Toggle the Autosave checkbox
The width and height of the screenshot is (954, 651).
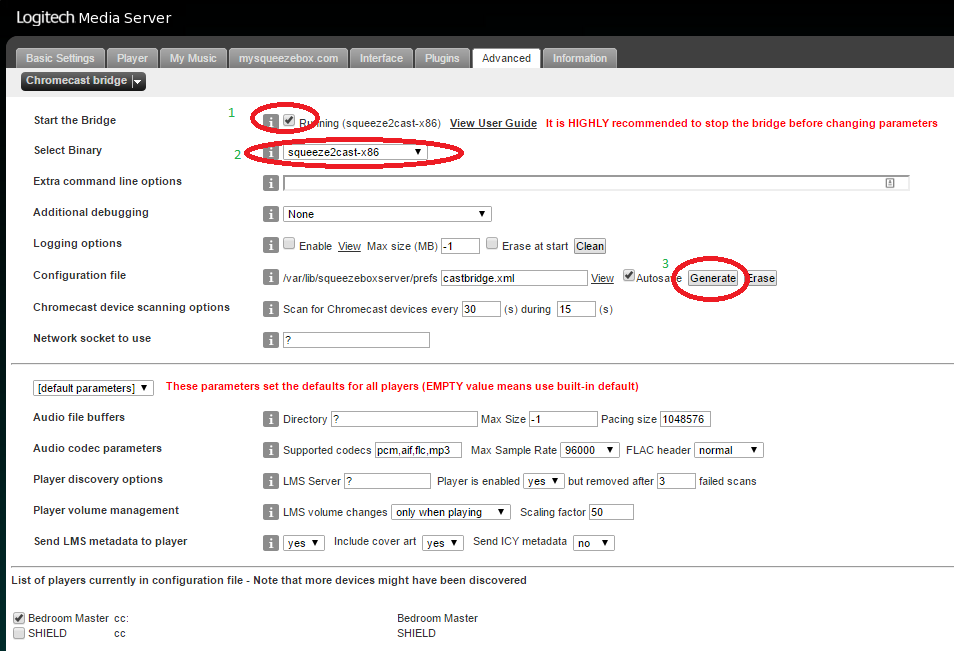(629, 275)
